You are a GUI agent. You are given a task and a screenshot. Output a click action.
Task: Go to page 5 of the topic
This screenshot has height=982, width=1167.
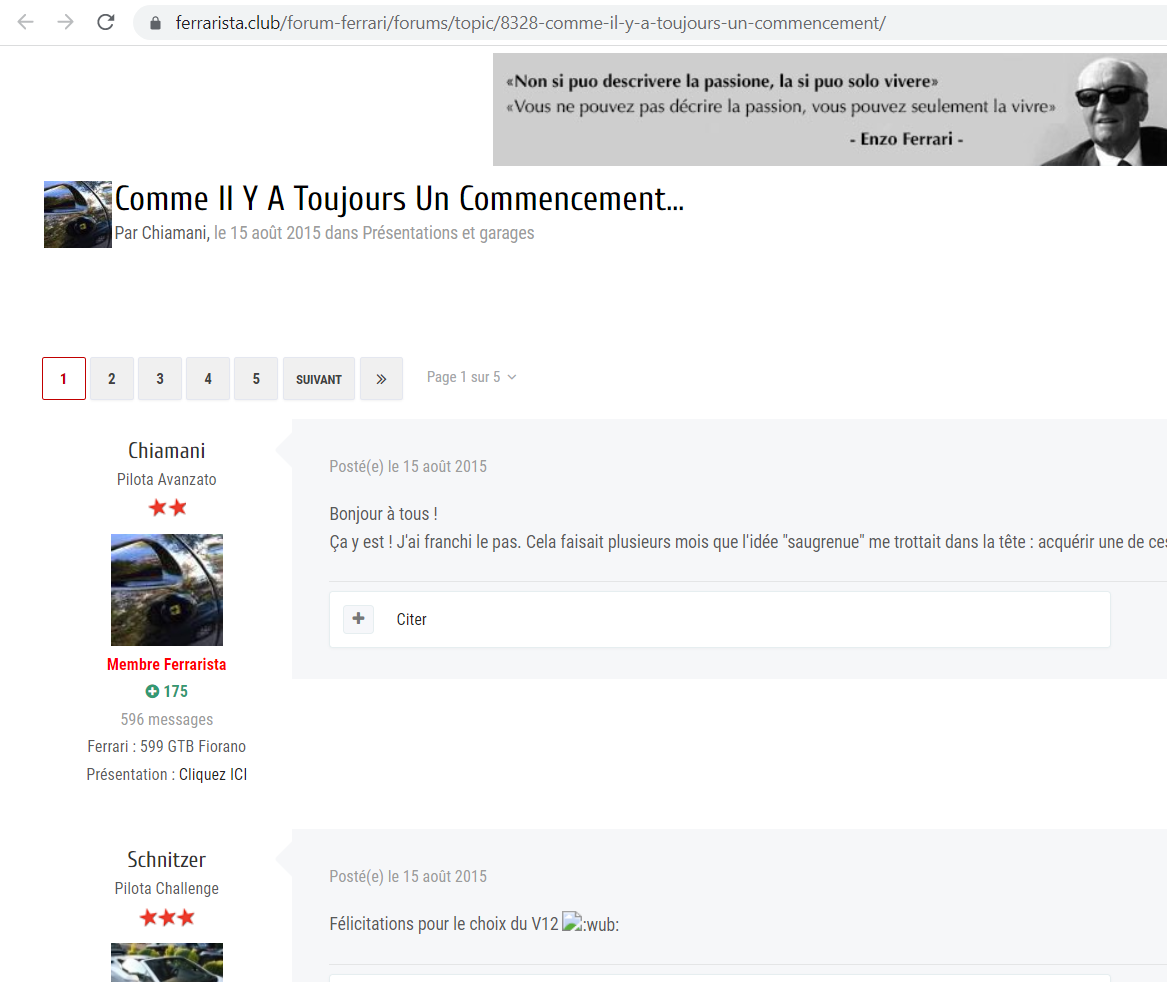click(x=256, y=379)
